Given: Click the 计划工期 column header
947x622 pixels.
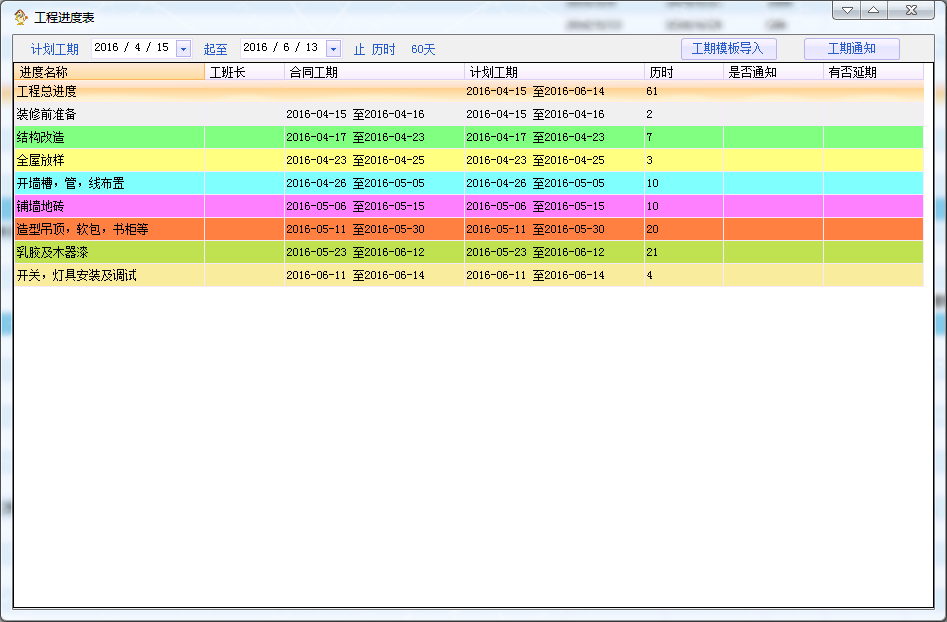Looking at the screenshot, I should click(x=554, y=72).
